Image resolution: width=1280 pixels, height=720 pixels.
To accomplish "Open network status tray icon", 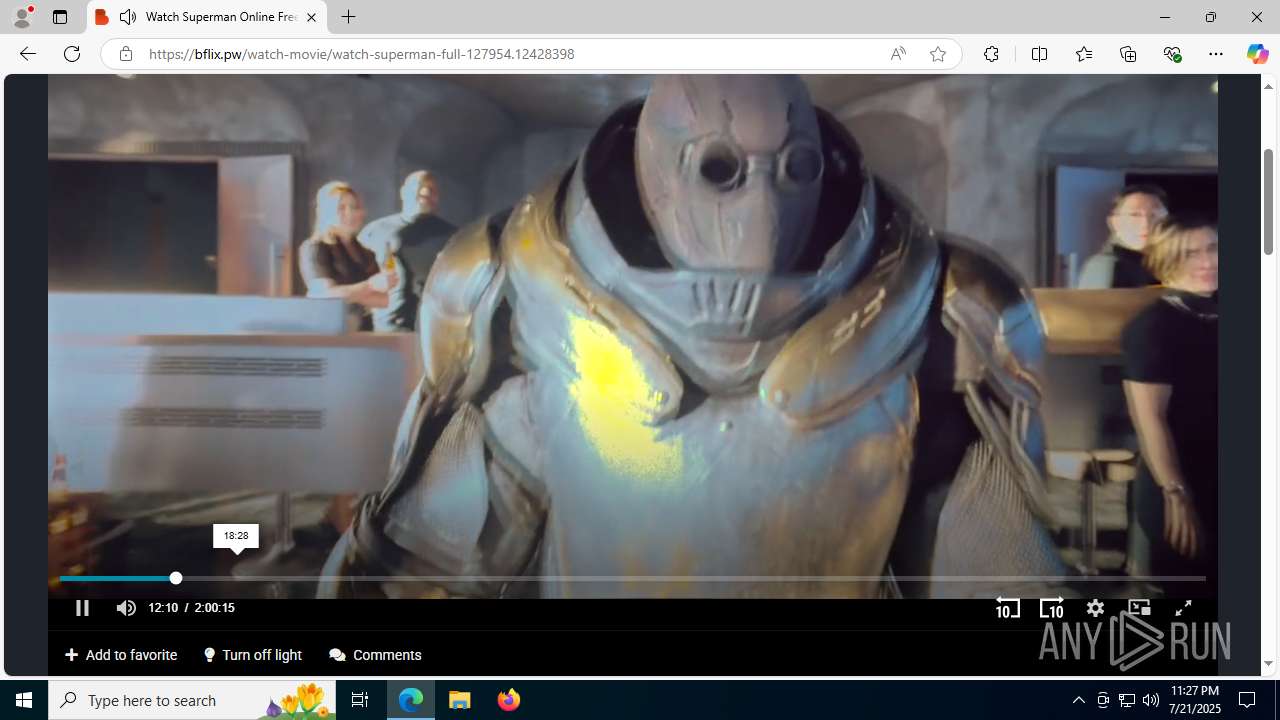I will click(x=1126, y=700).
